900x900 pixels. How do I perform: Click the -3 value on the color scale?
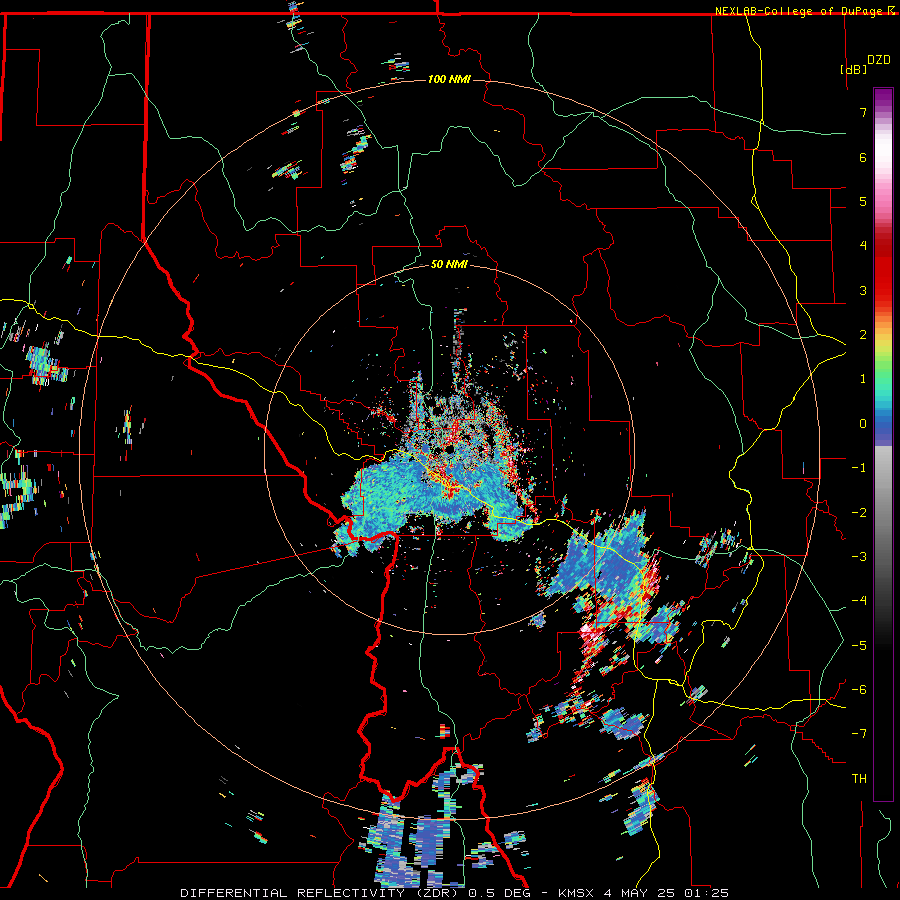[x=859, y=557]
